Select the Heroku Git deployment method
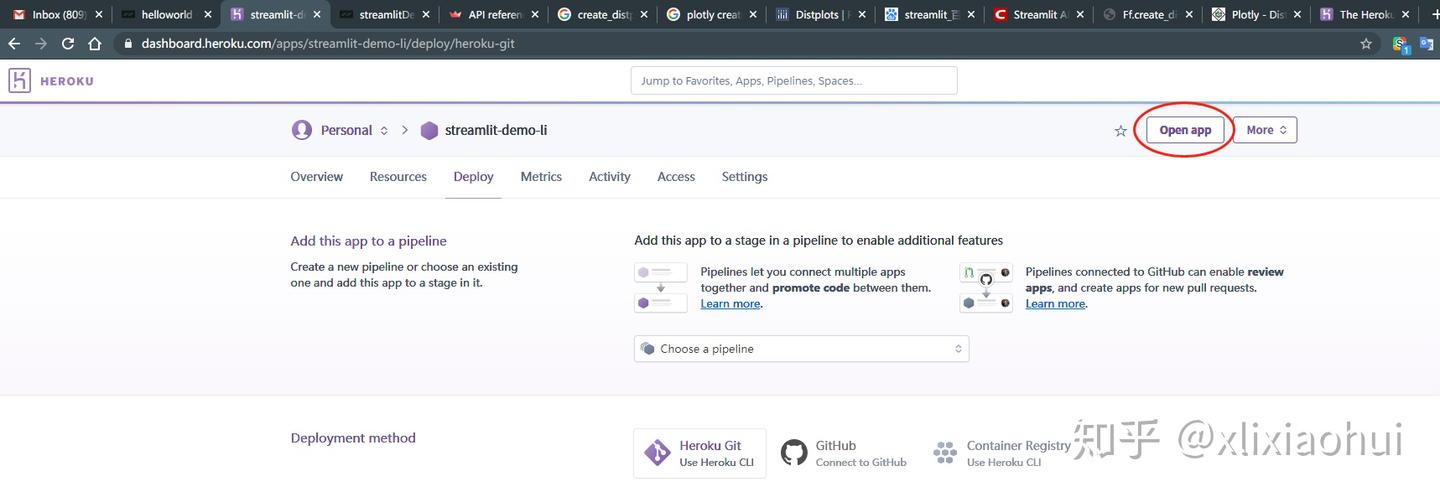This screenshot has width=1440, height=497. tap(700, 453)
